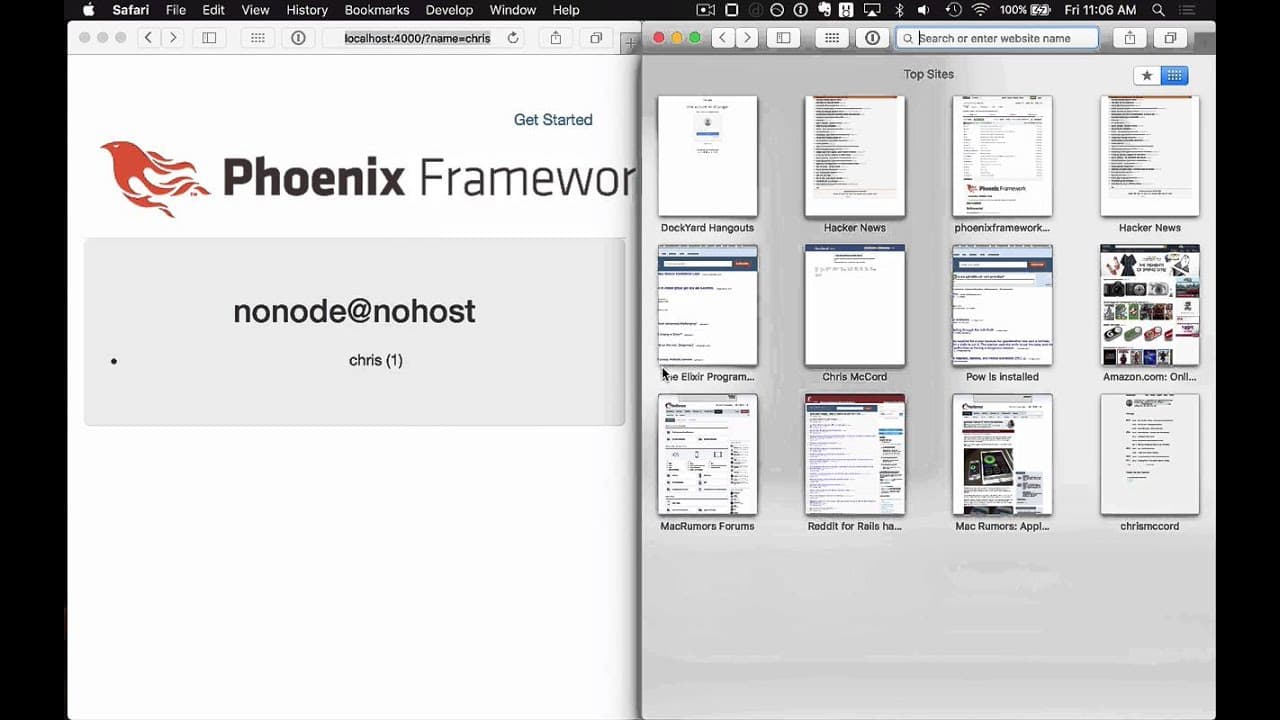Open AirPlay display menu
Image resolution: width=1280 pixels, height=720 pixels.
[x=872, y=10]
